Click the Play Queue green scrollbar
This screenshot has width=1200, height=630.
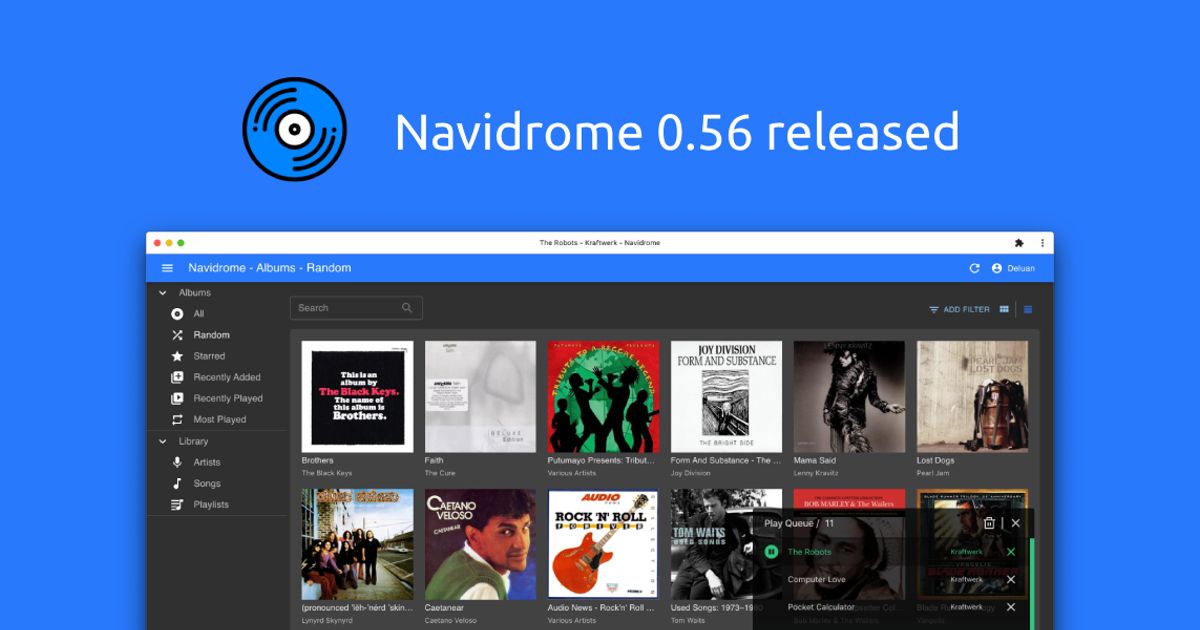tap(1032, 584)
